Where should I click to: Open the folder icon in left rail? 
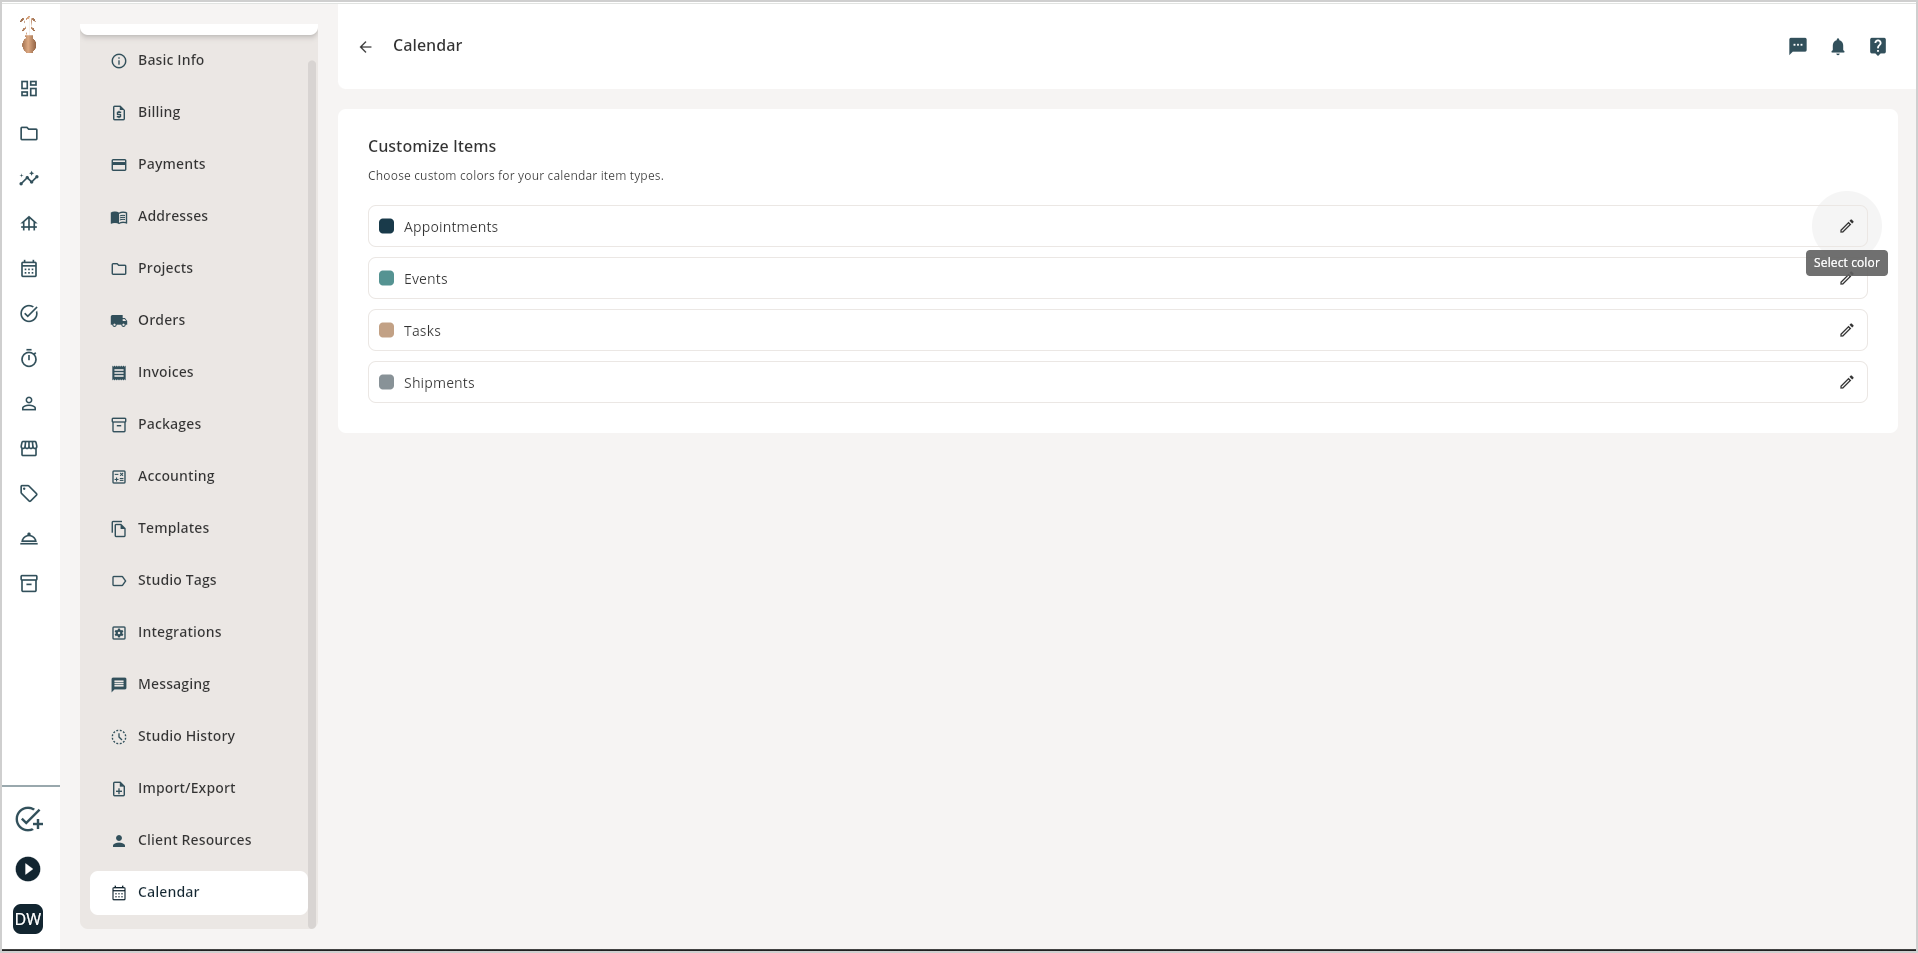[x=29, y=134]
